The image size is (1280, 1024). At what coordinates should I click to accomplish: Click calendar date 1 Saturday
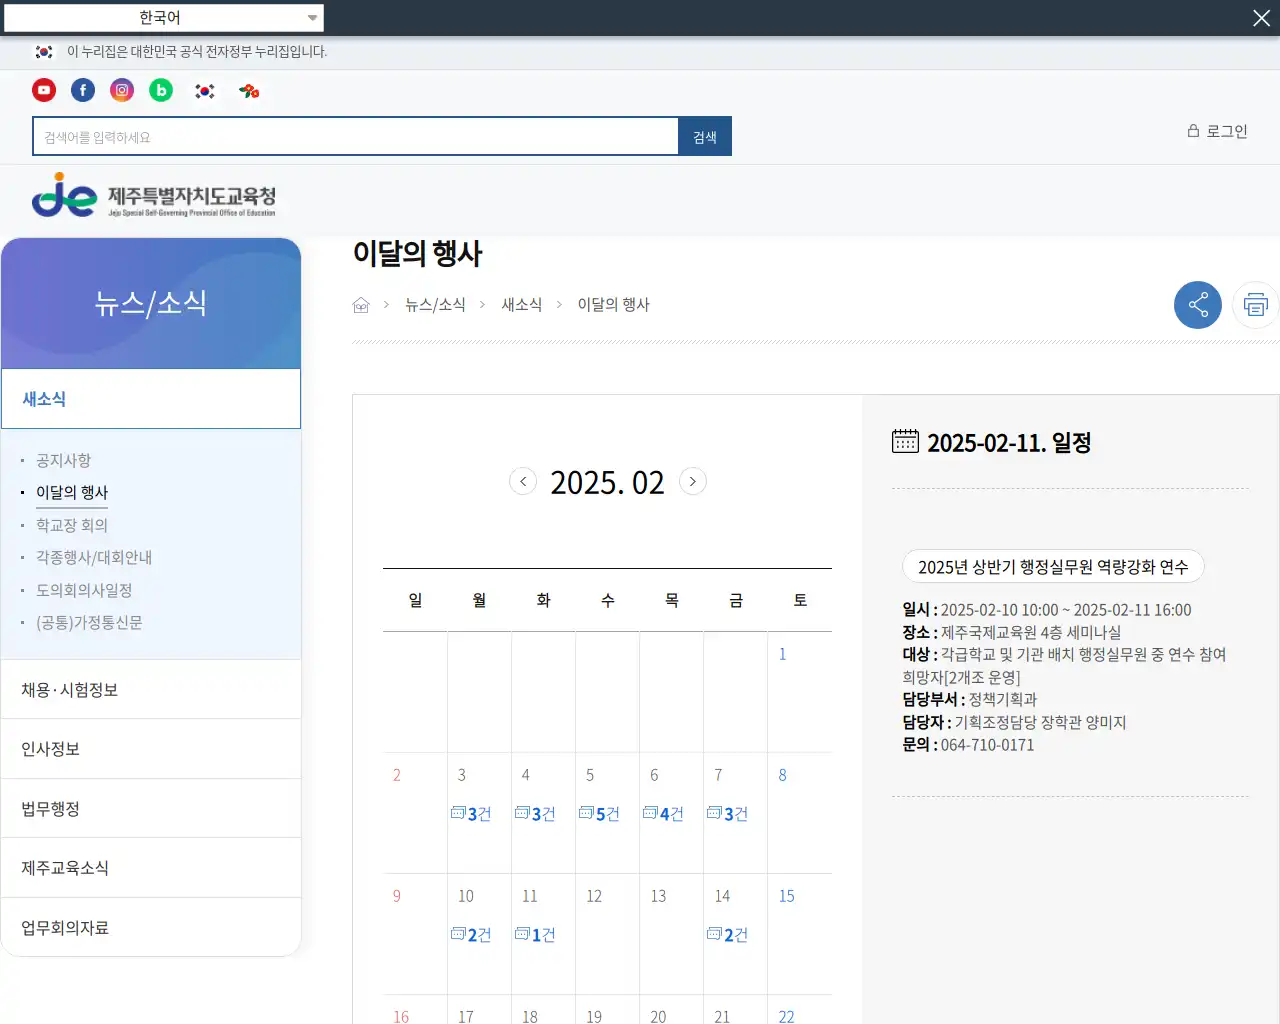click(782, 654)
